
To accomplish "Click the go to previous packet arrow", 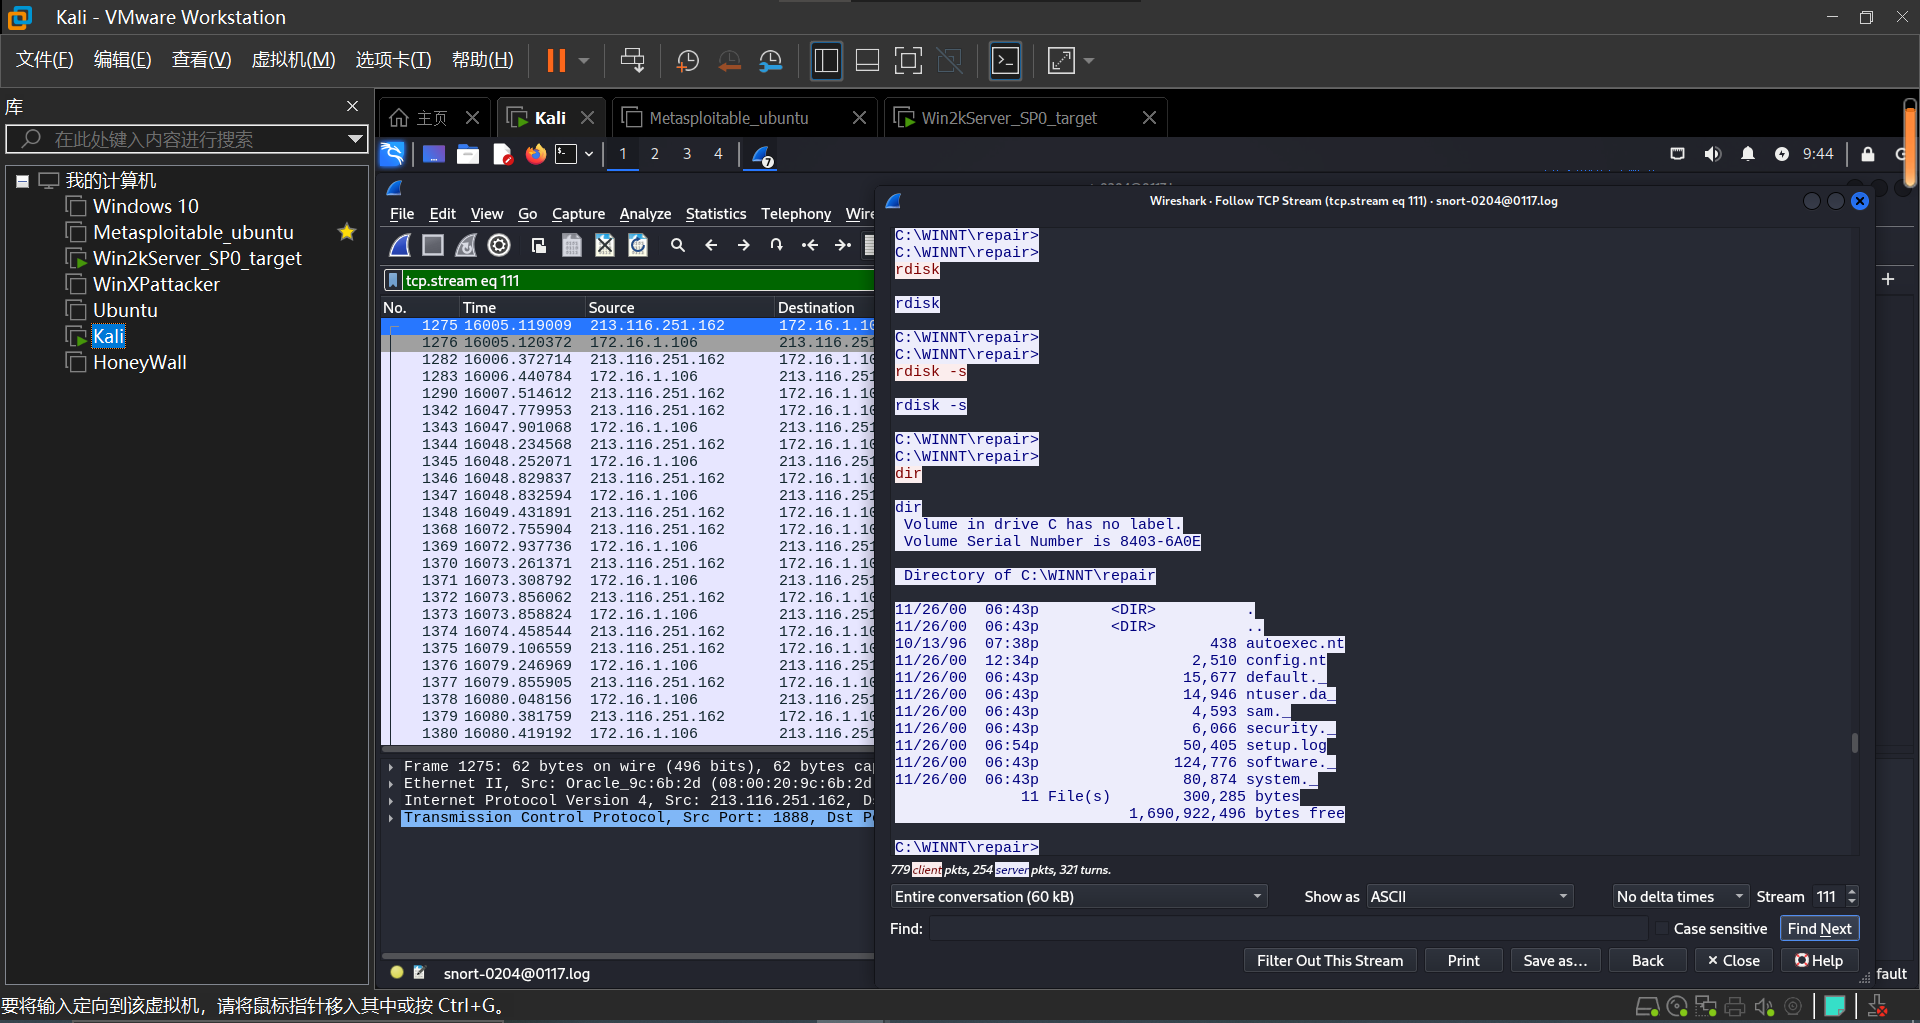I will coord(711,245).
